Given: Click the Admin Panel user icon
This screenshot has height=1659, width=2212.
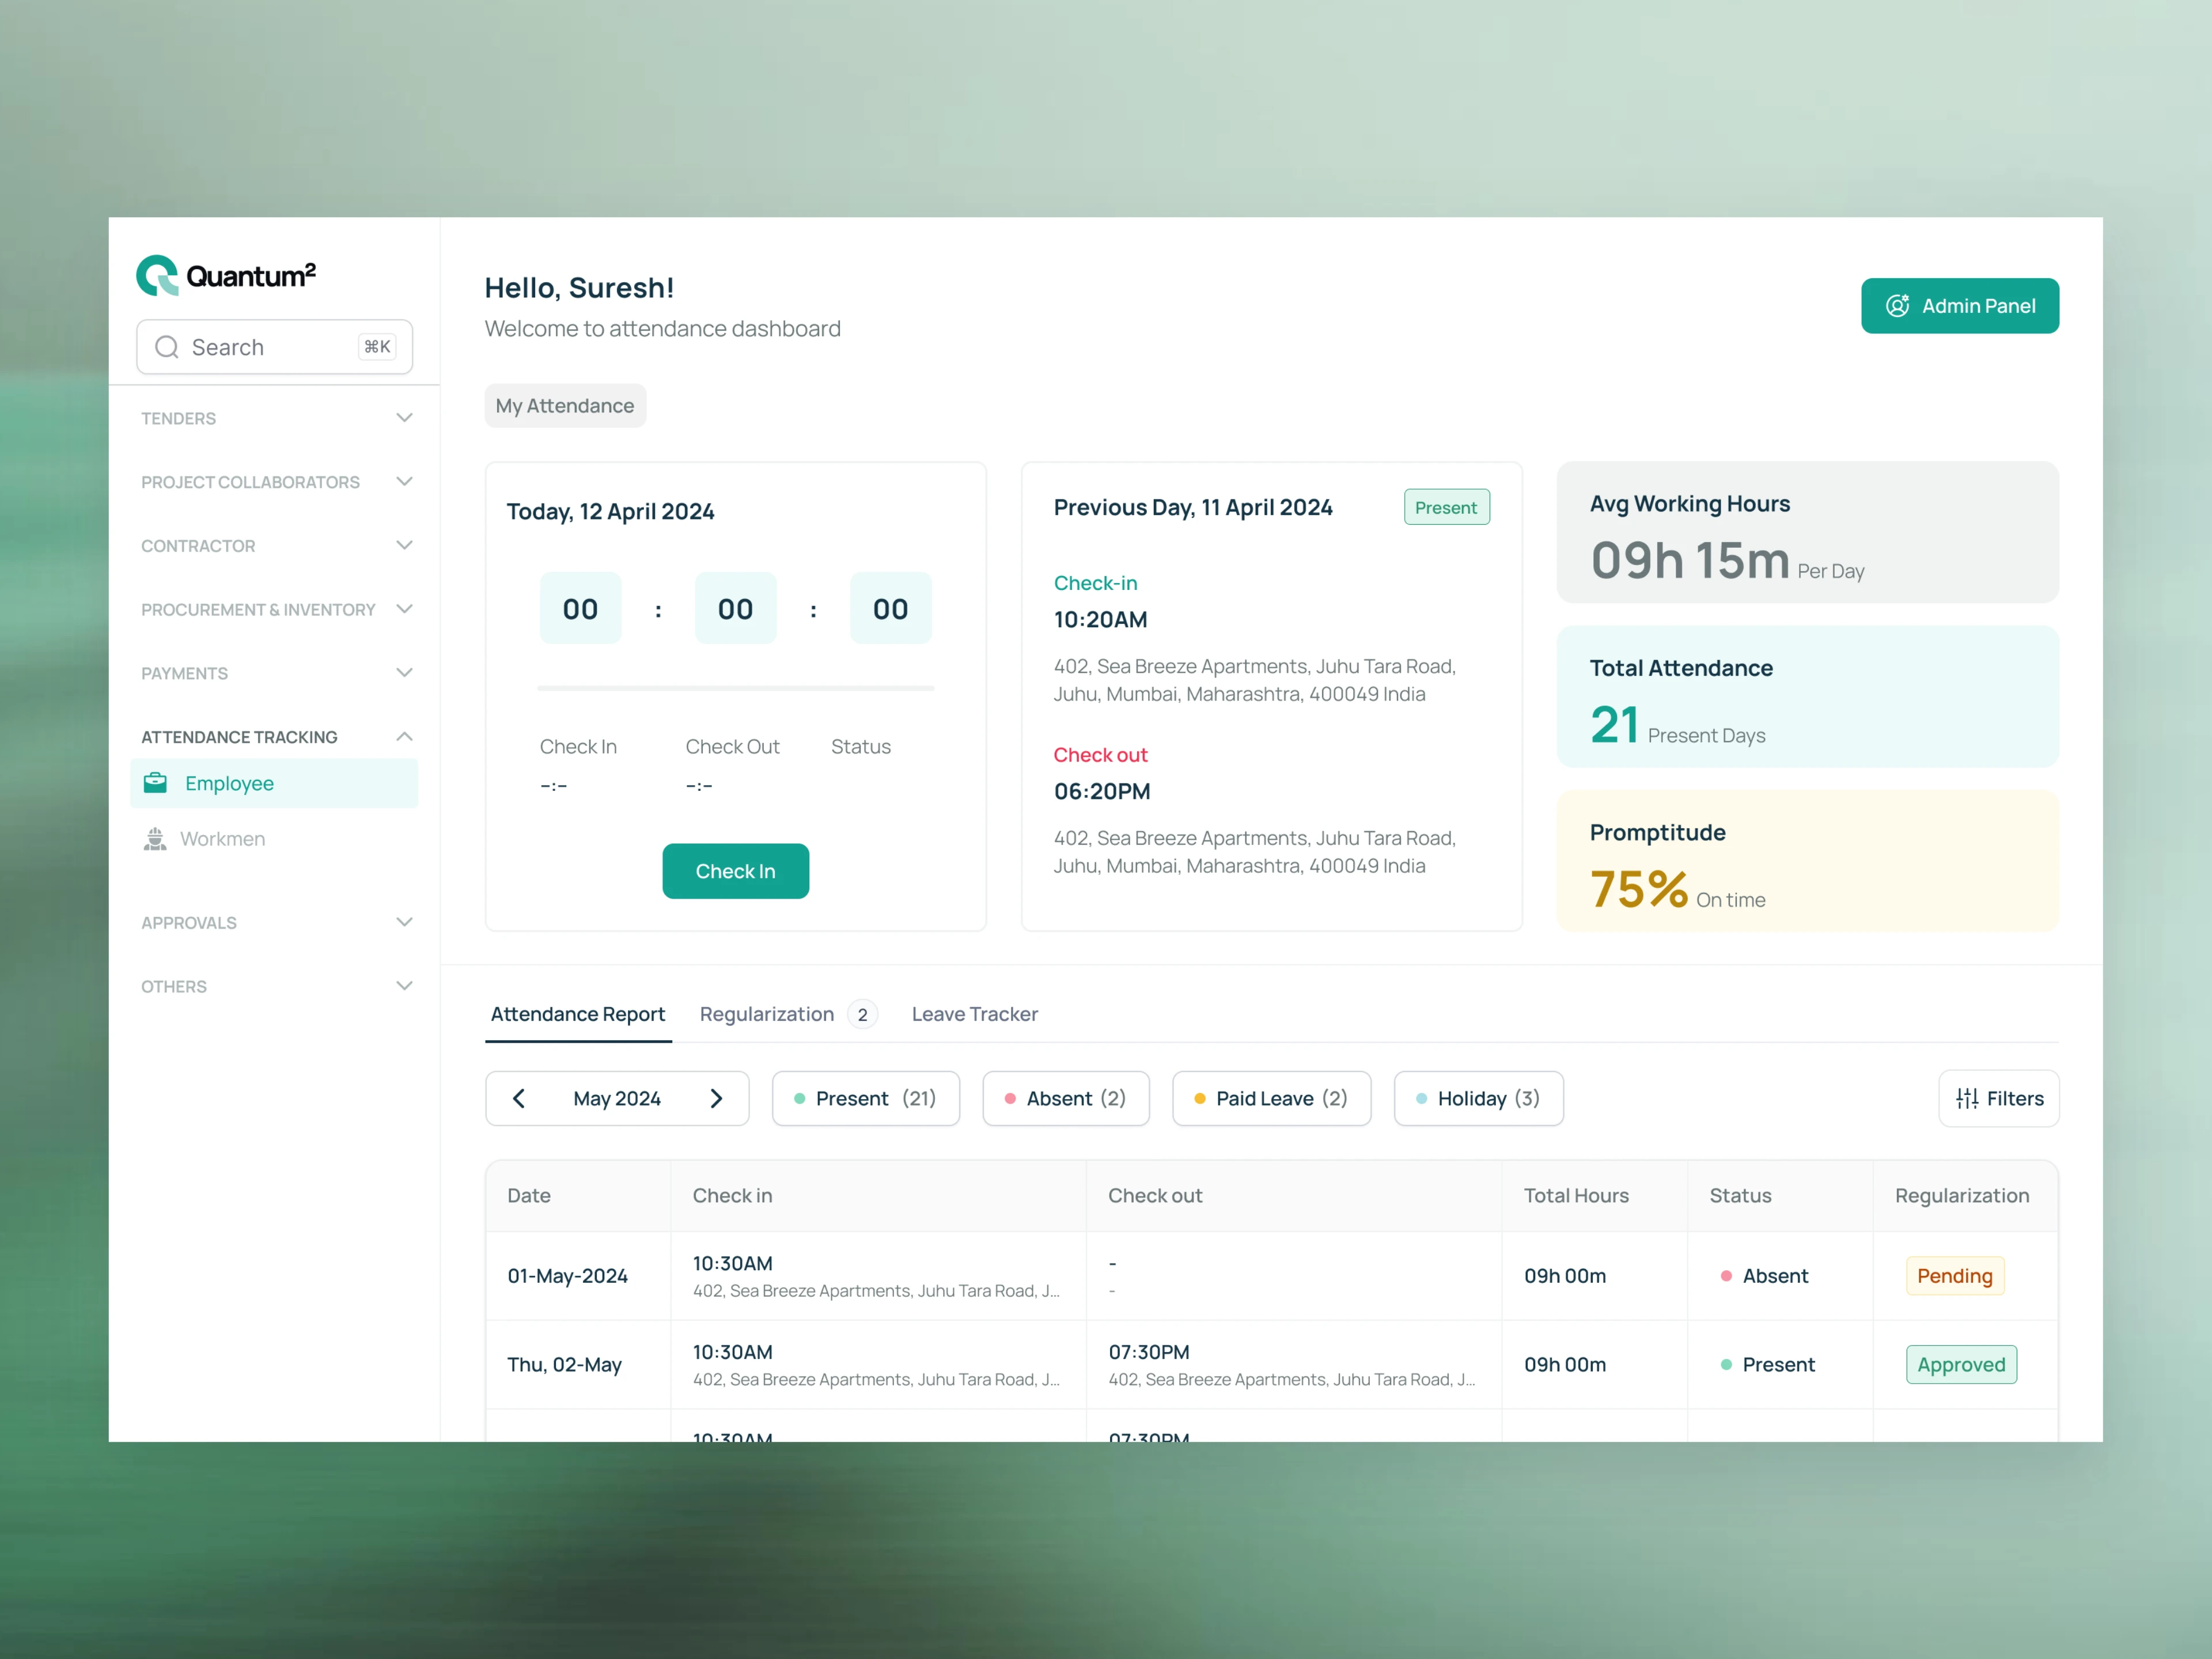Looking at the screenshot, I should 1897,306.
